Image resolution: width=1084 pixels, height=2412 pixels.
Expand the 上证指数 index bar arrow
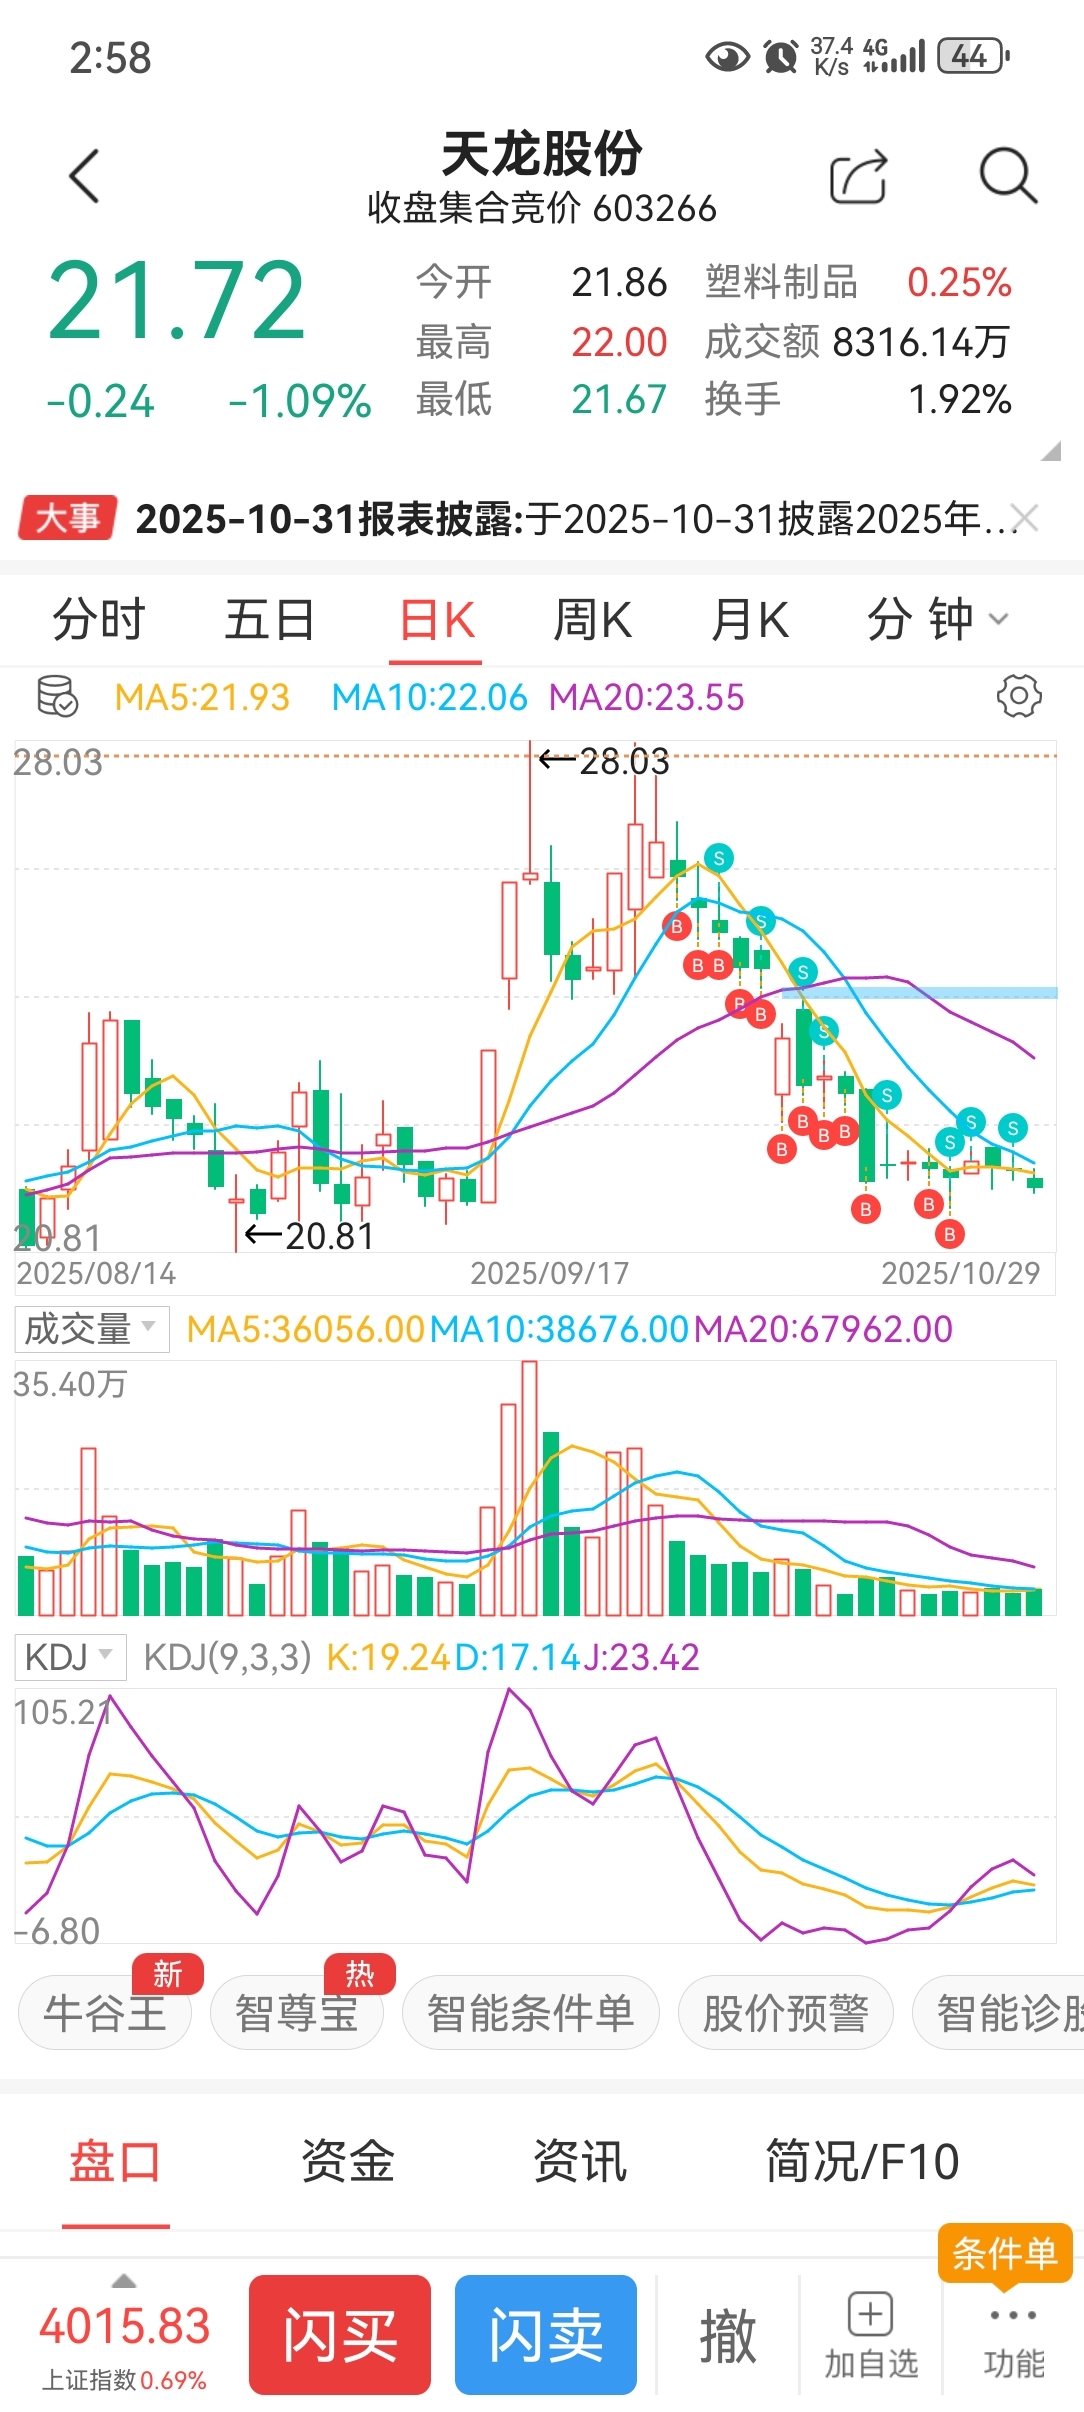(x=124, y=2282)
